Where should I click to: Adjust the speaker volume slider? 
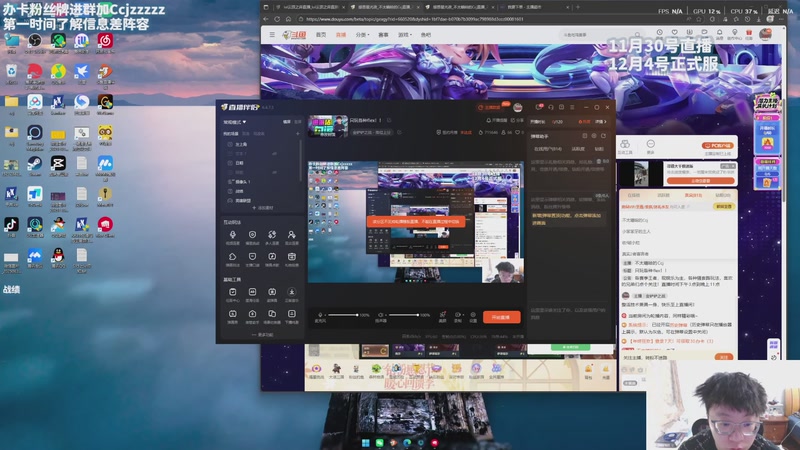tap(403, 315)
